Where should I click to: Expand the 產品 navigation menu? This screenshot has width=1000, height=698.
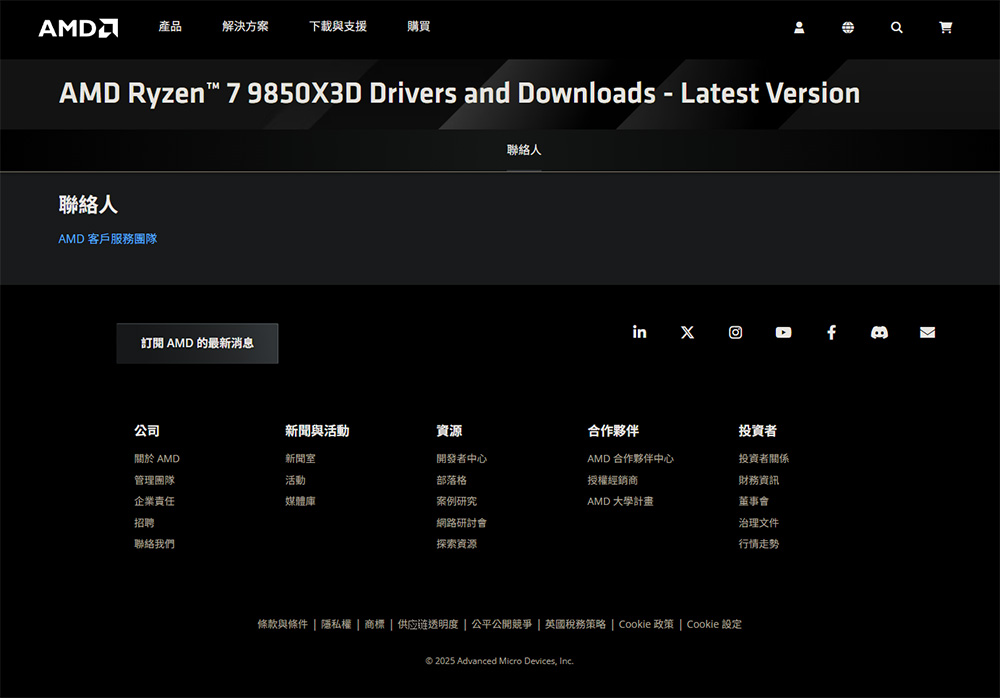(170, 27)
